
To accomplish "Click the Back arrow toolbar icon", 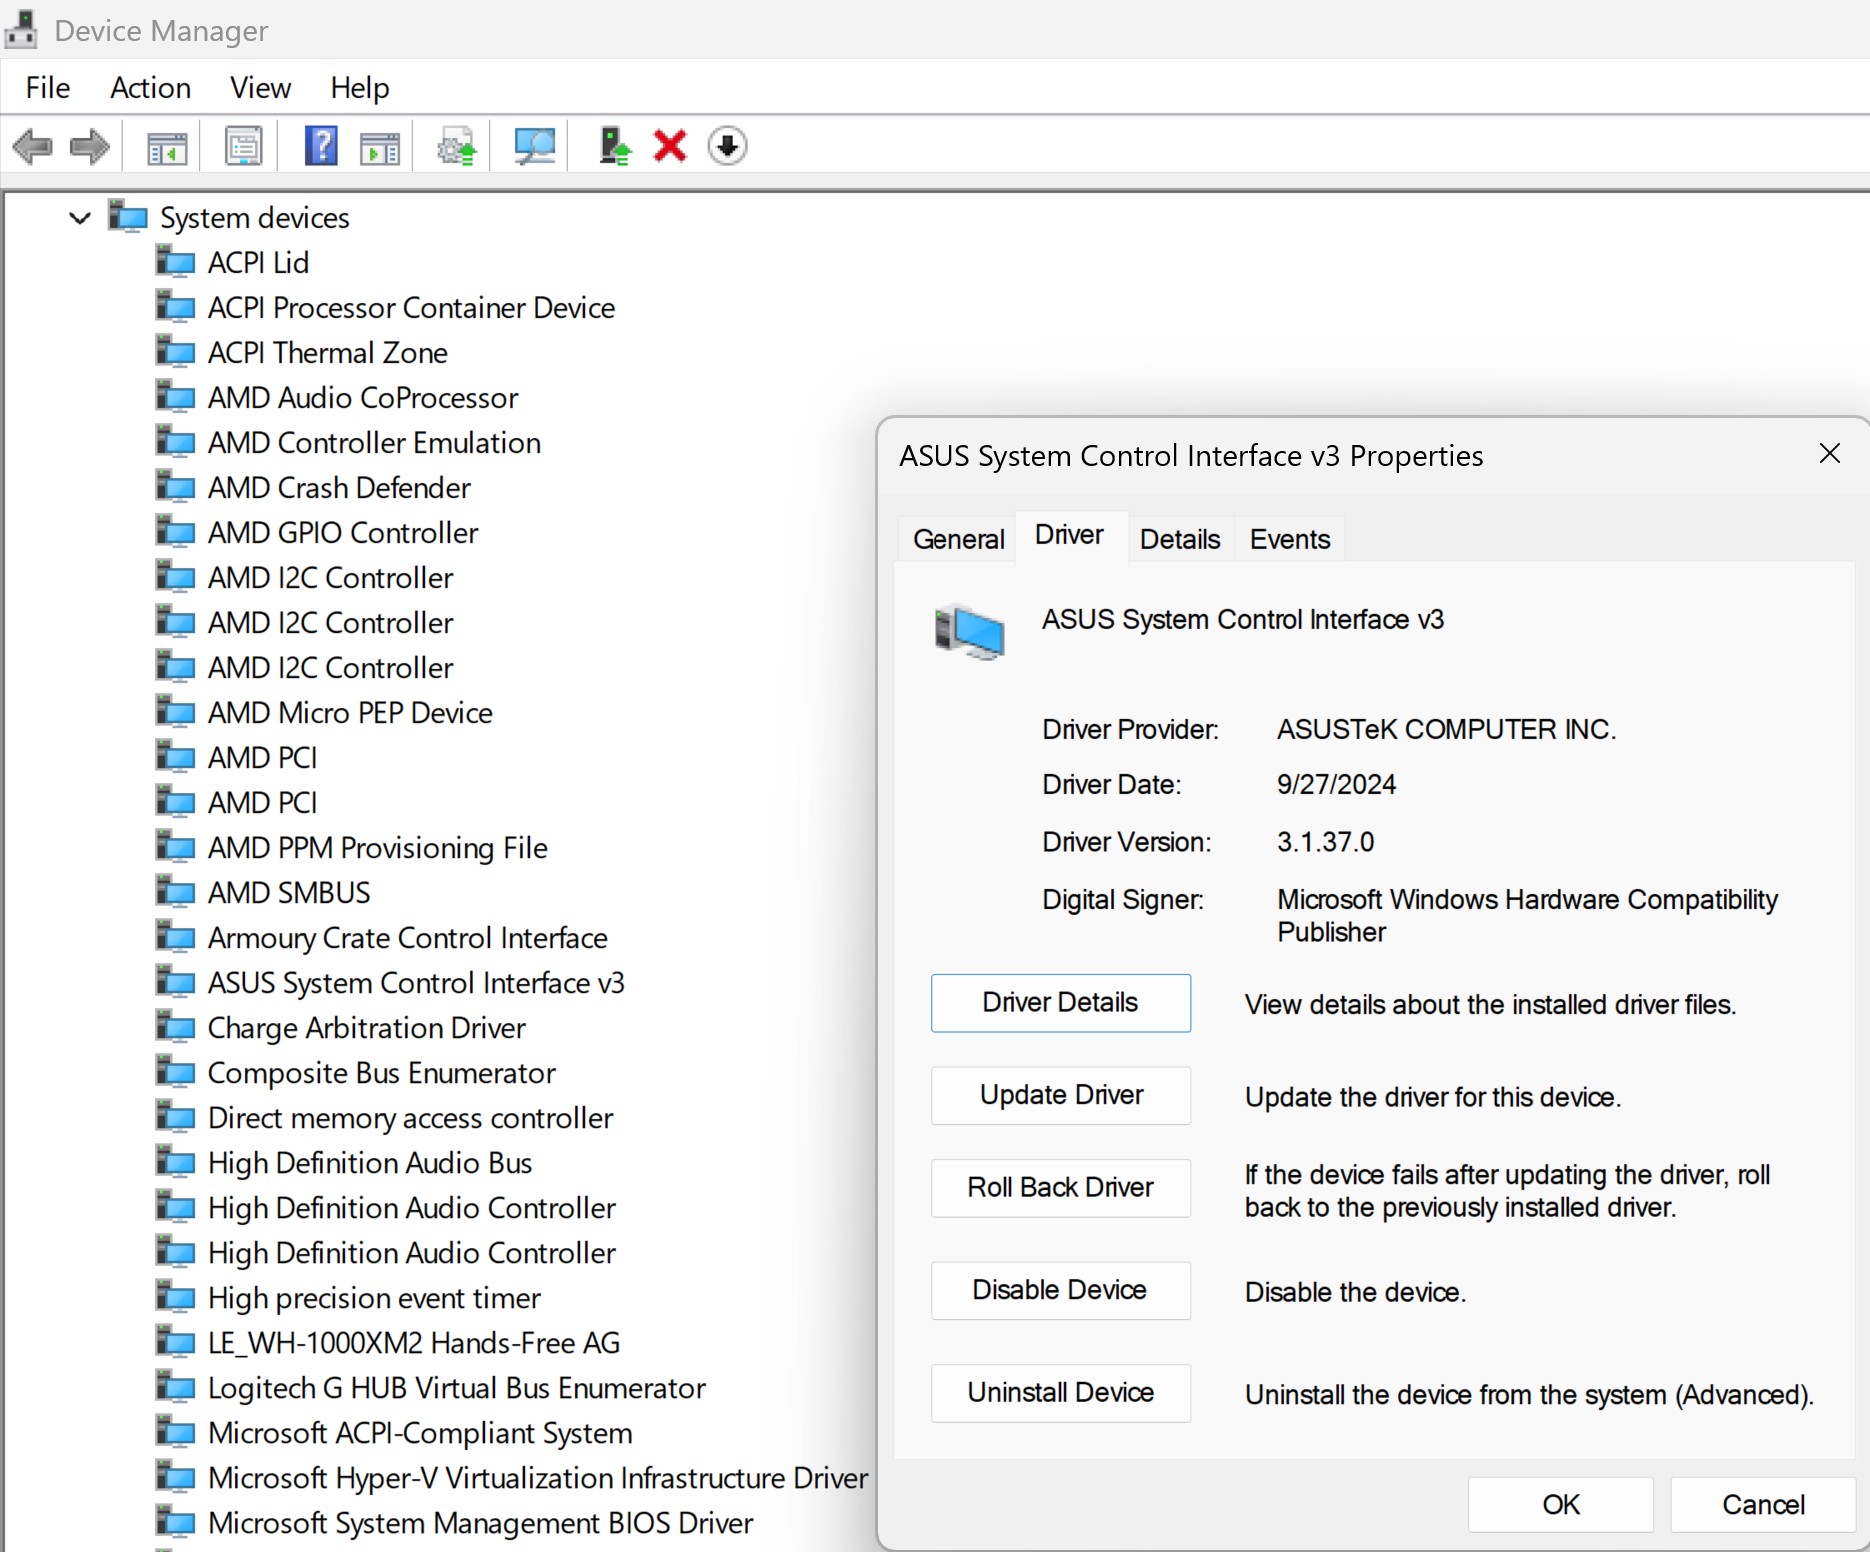I will (33, 147).
